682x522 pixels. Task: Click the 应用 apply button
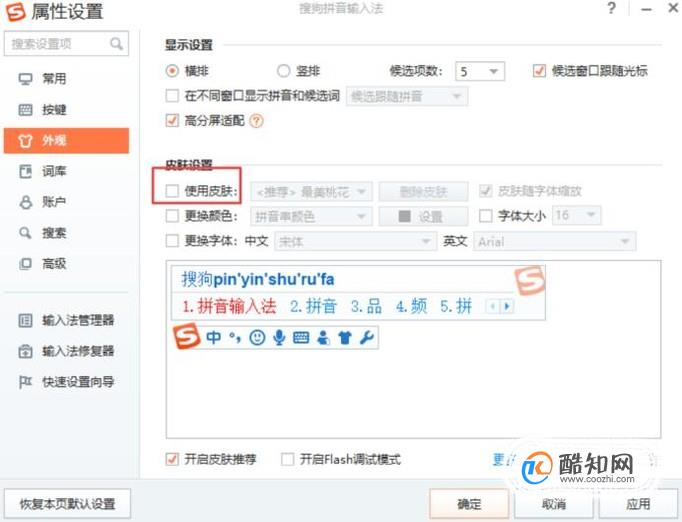[x=638, y=504]
